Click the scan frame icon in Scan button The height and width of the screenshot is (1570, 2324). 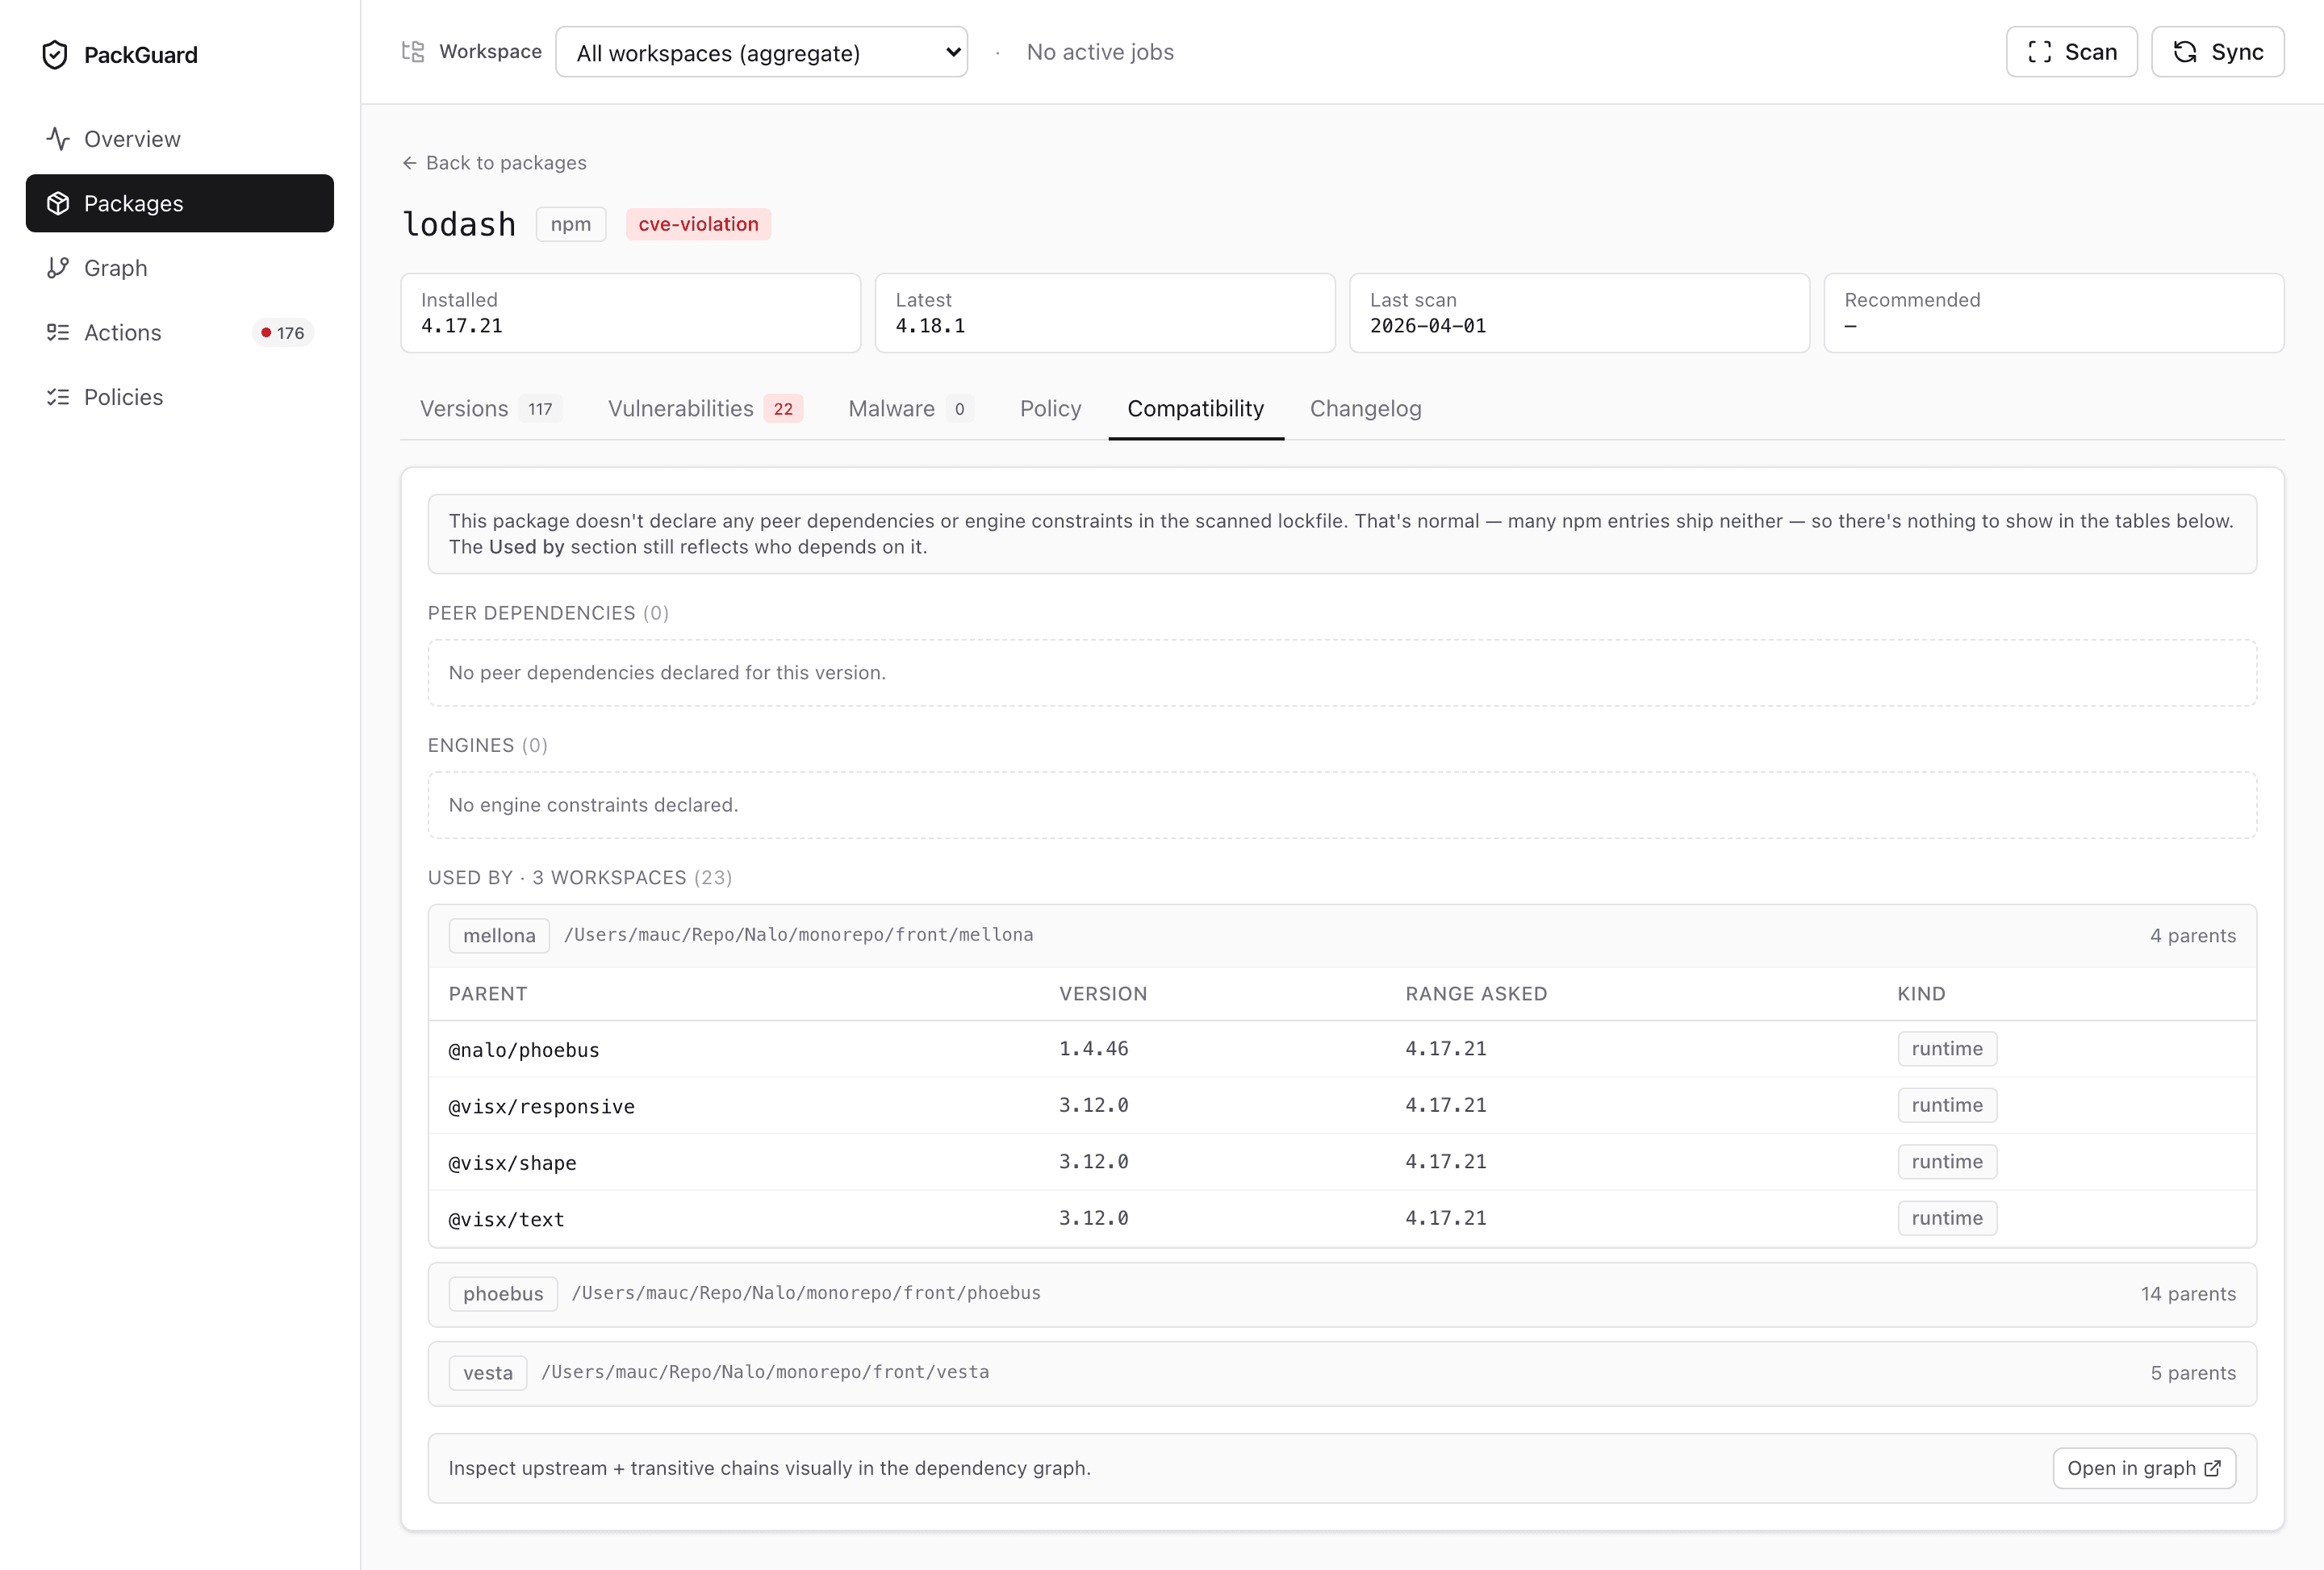[2040, 52]
